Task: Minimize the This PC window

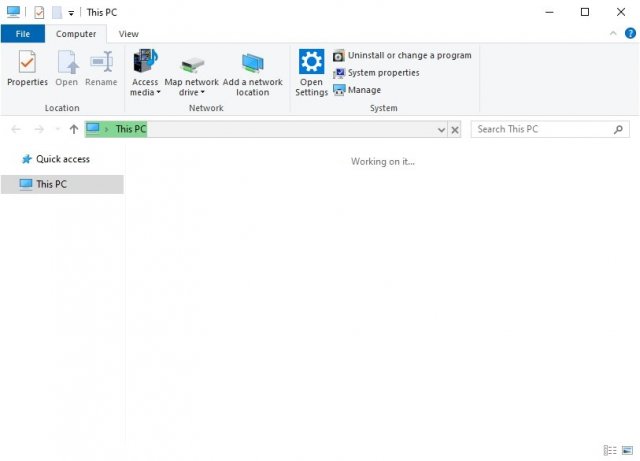Action: click(x=549, y=12)
